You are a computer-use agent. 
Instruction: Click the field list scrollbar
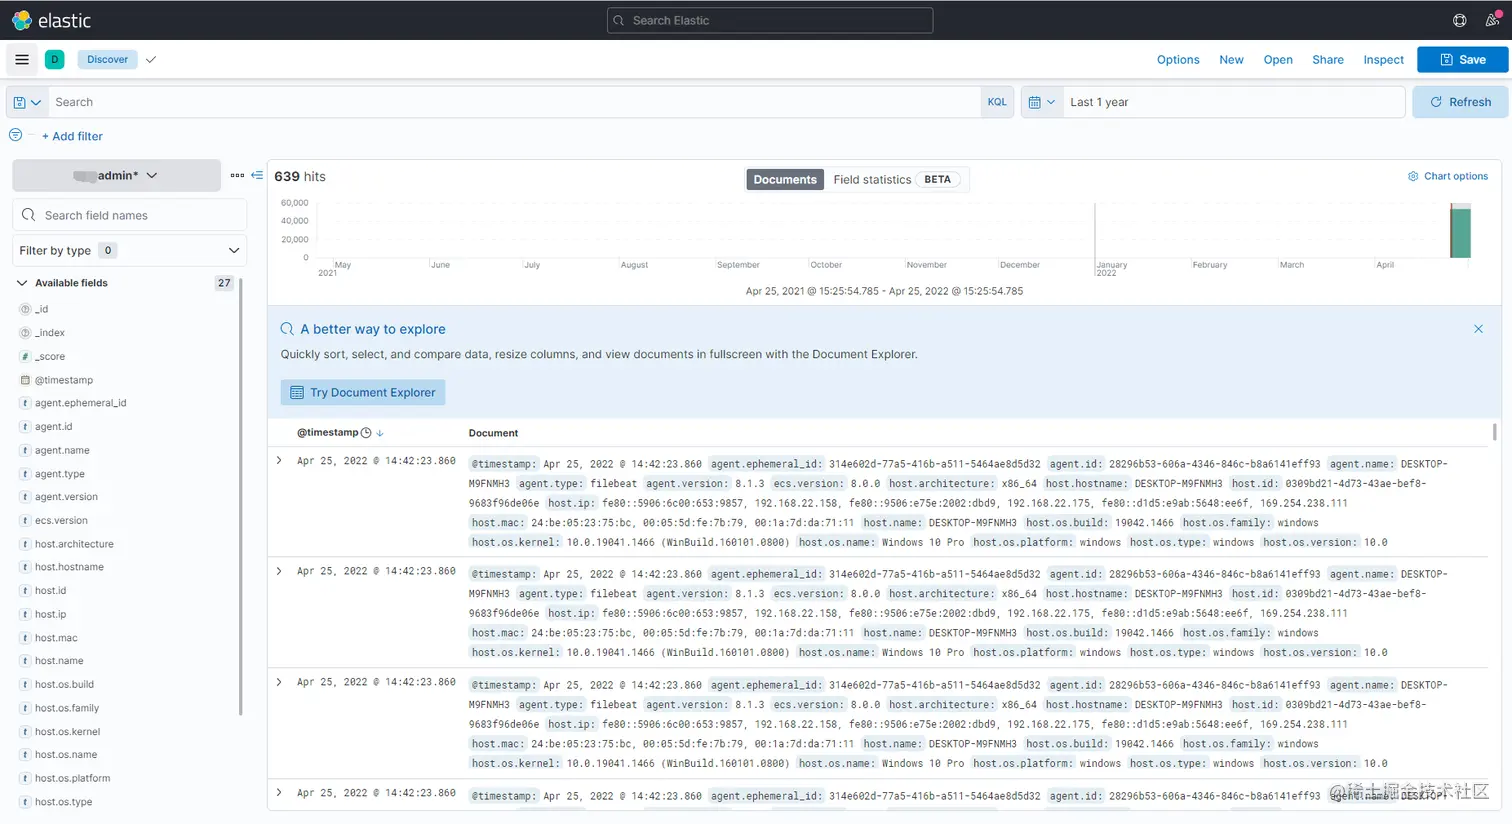click(x=240, y=497)
